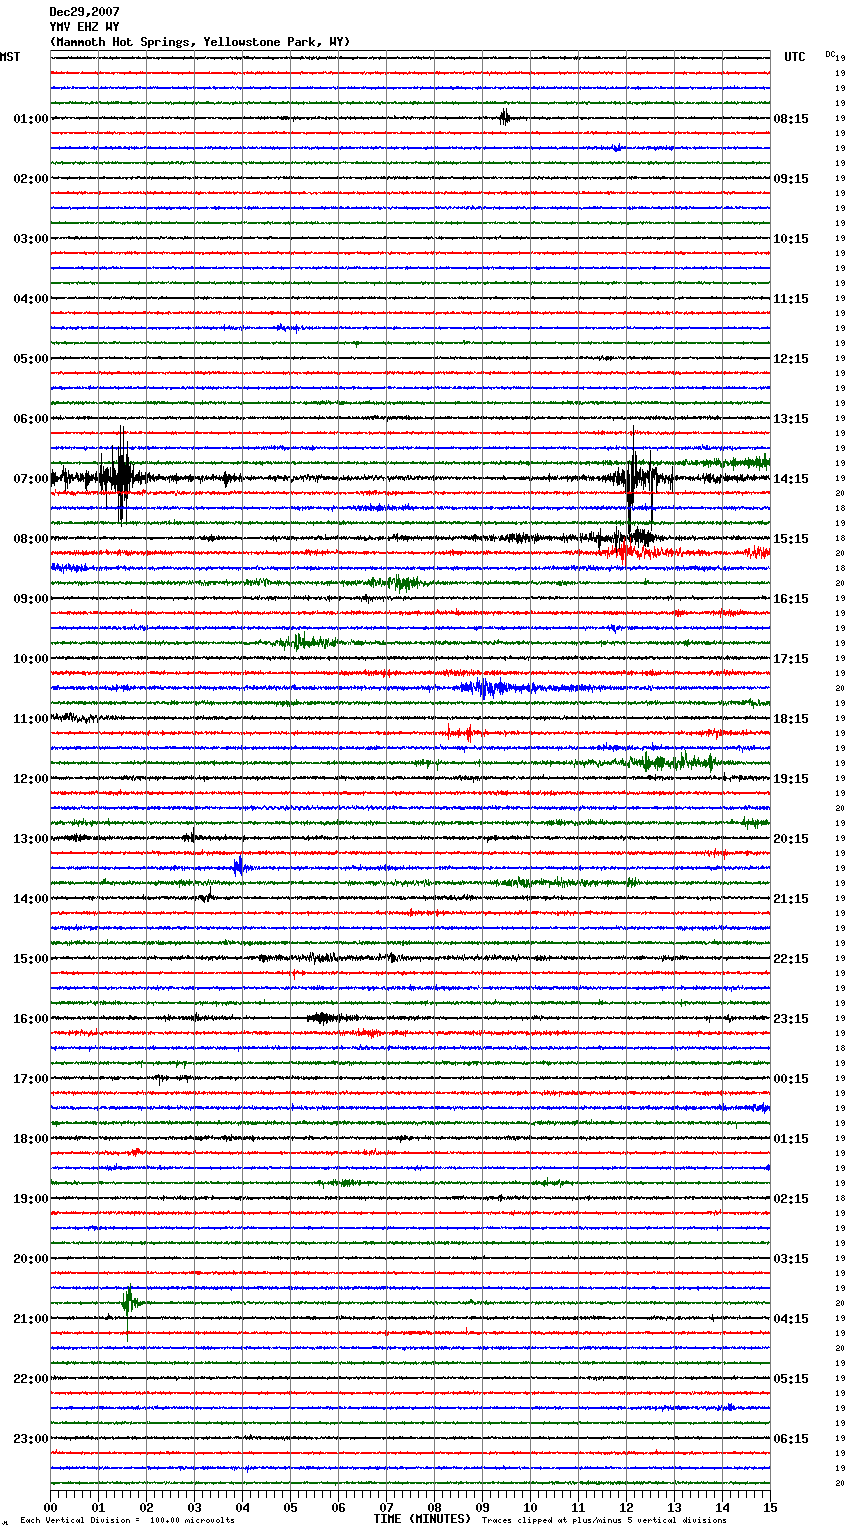Screen dimensions: 850x1534
Task: Click minute tick label '00' on bottom axis
Action: coord(50,1507)
